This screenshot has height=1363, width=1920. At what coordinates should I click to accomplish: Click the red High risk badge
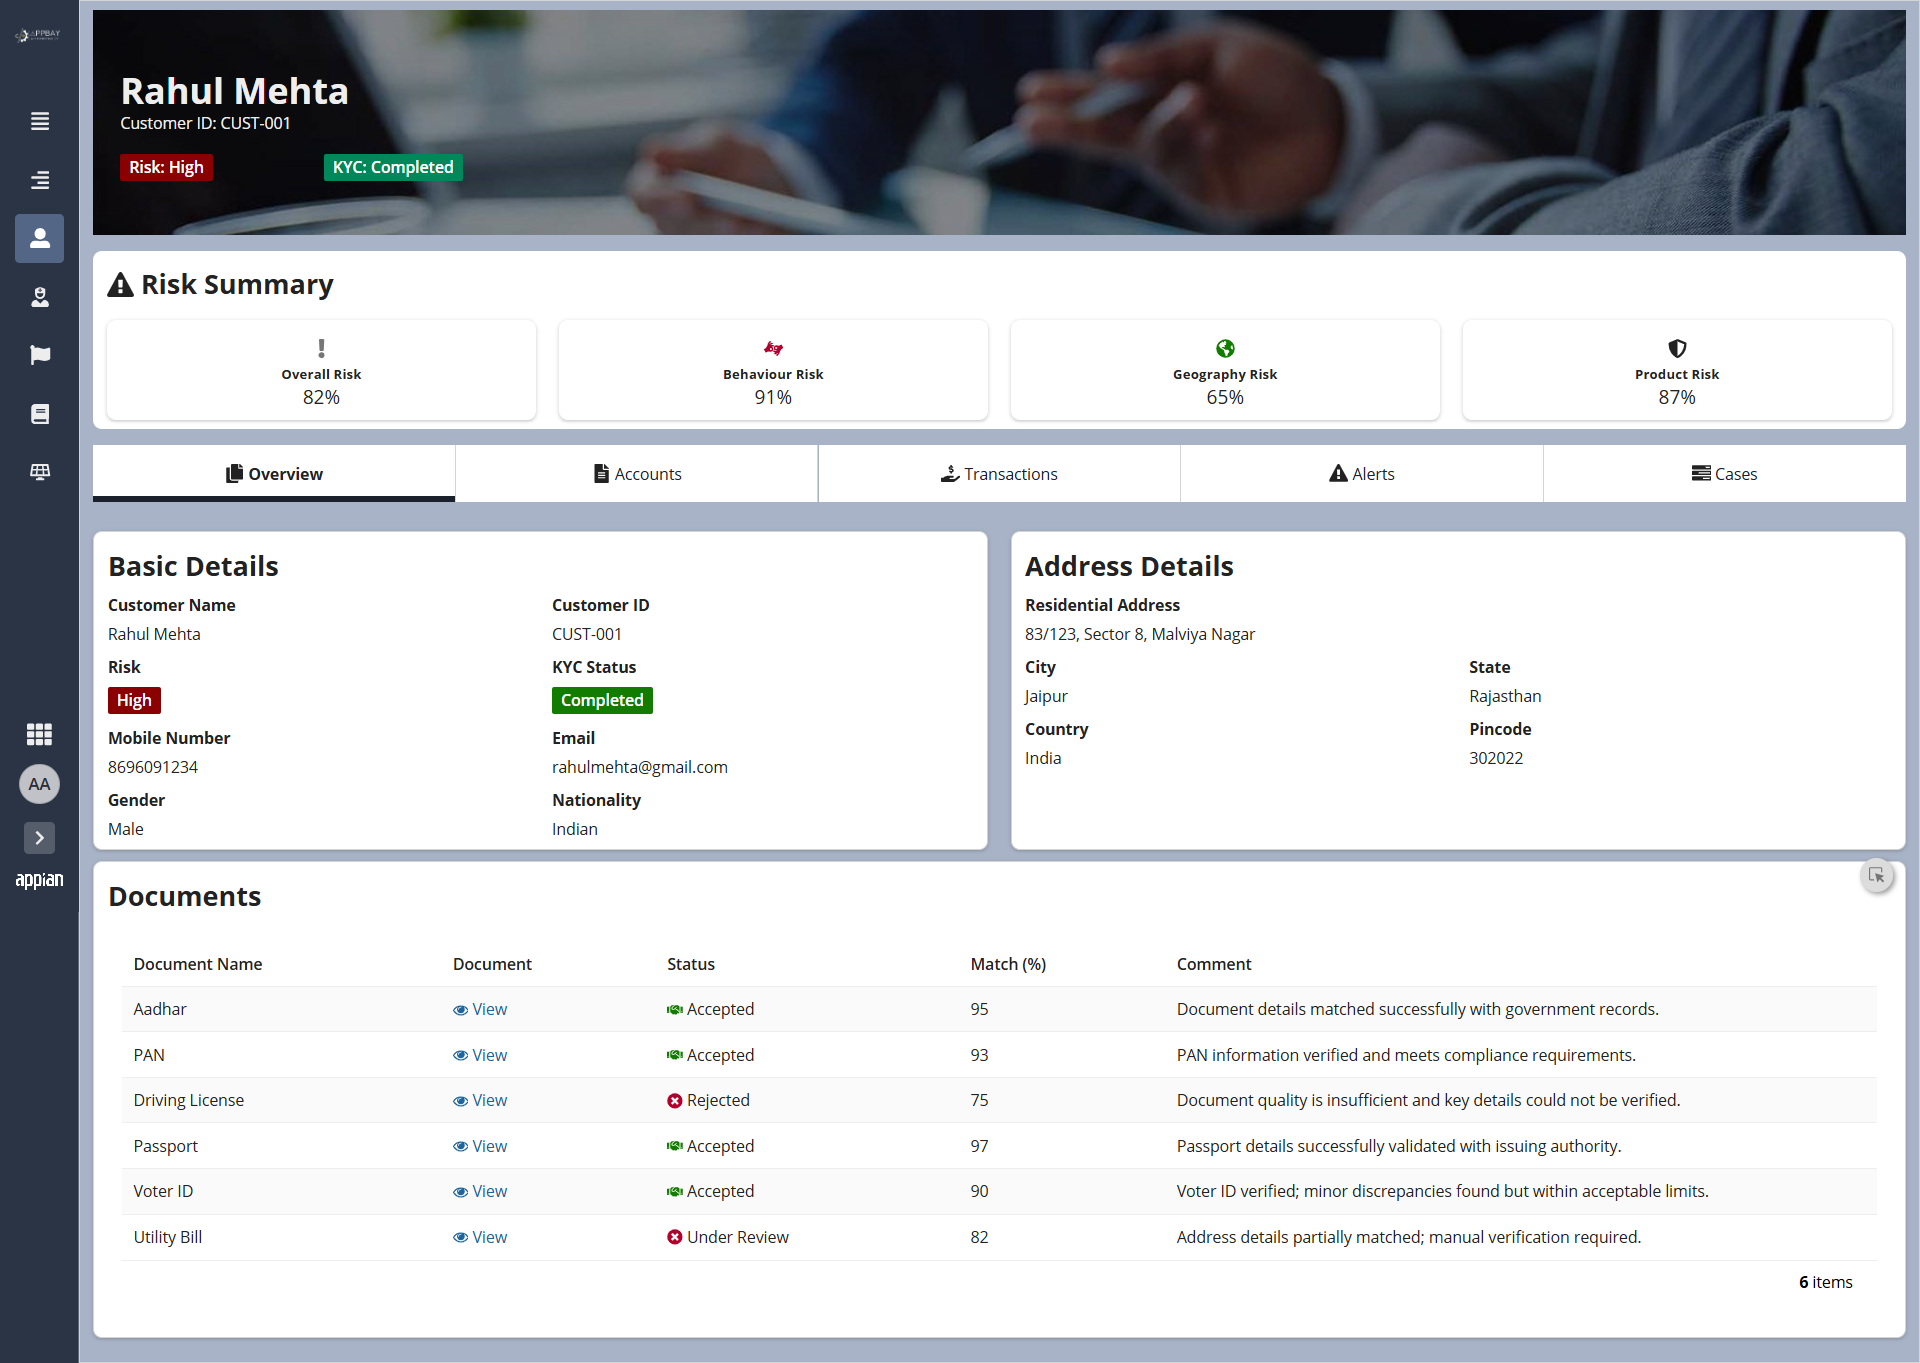click(x=134, y=700)
